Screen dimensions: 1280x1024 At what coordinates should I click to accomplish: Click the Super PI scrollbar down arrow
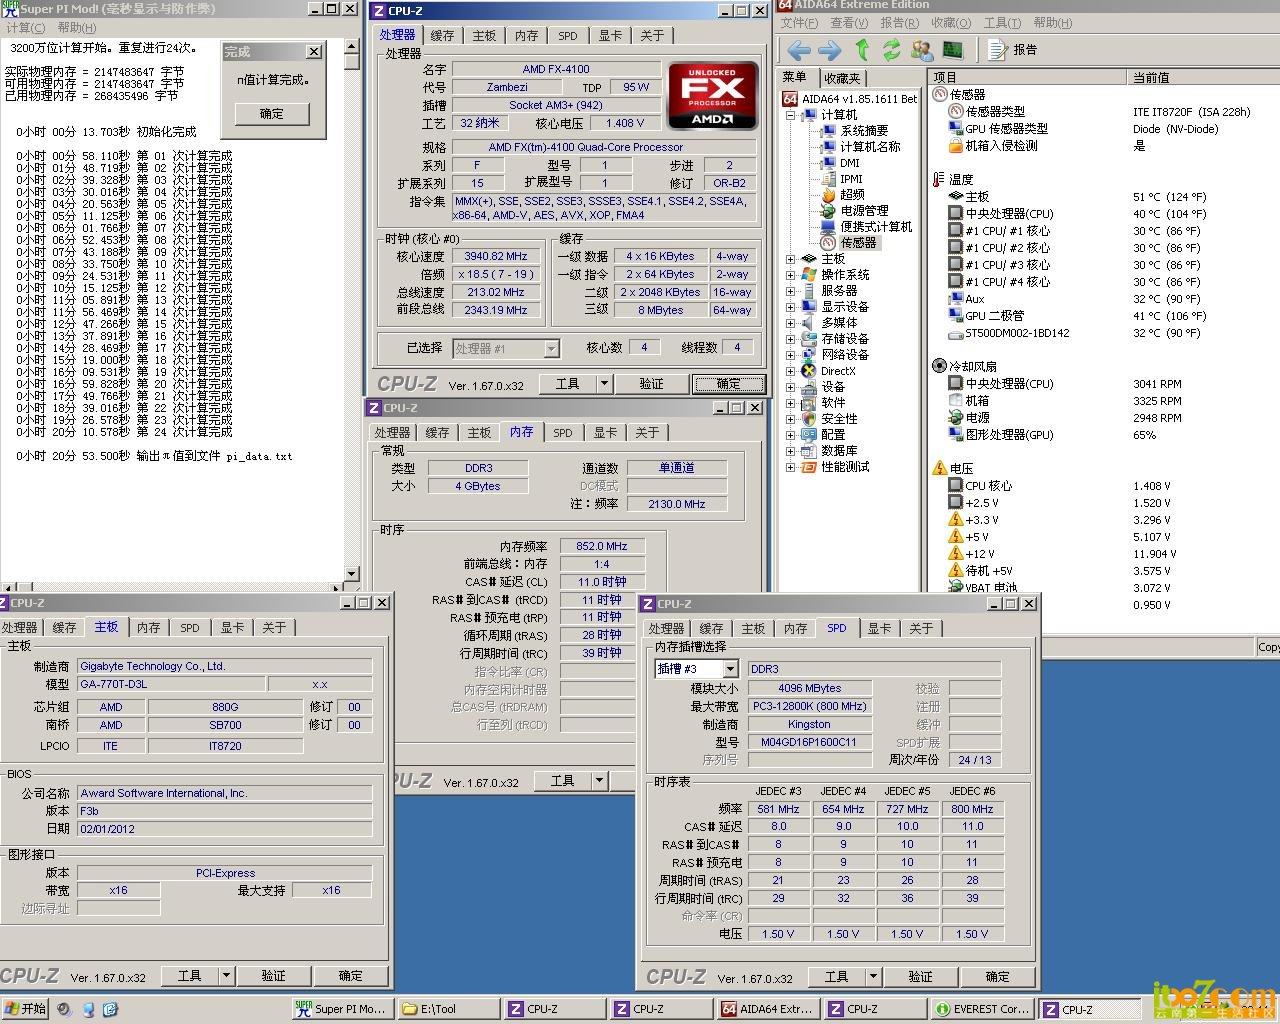pyautogui.click(x=351, y=574)
